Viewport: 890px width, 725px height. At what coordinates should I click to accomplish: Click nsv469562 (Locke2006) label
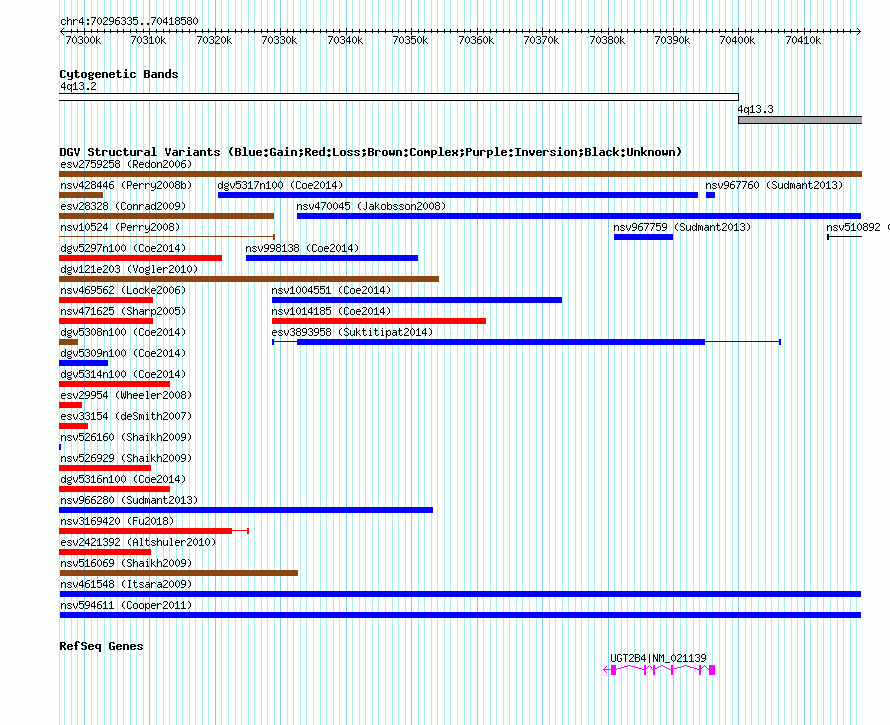[x=123, y=290]
